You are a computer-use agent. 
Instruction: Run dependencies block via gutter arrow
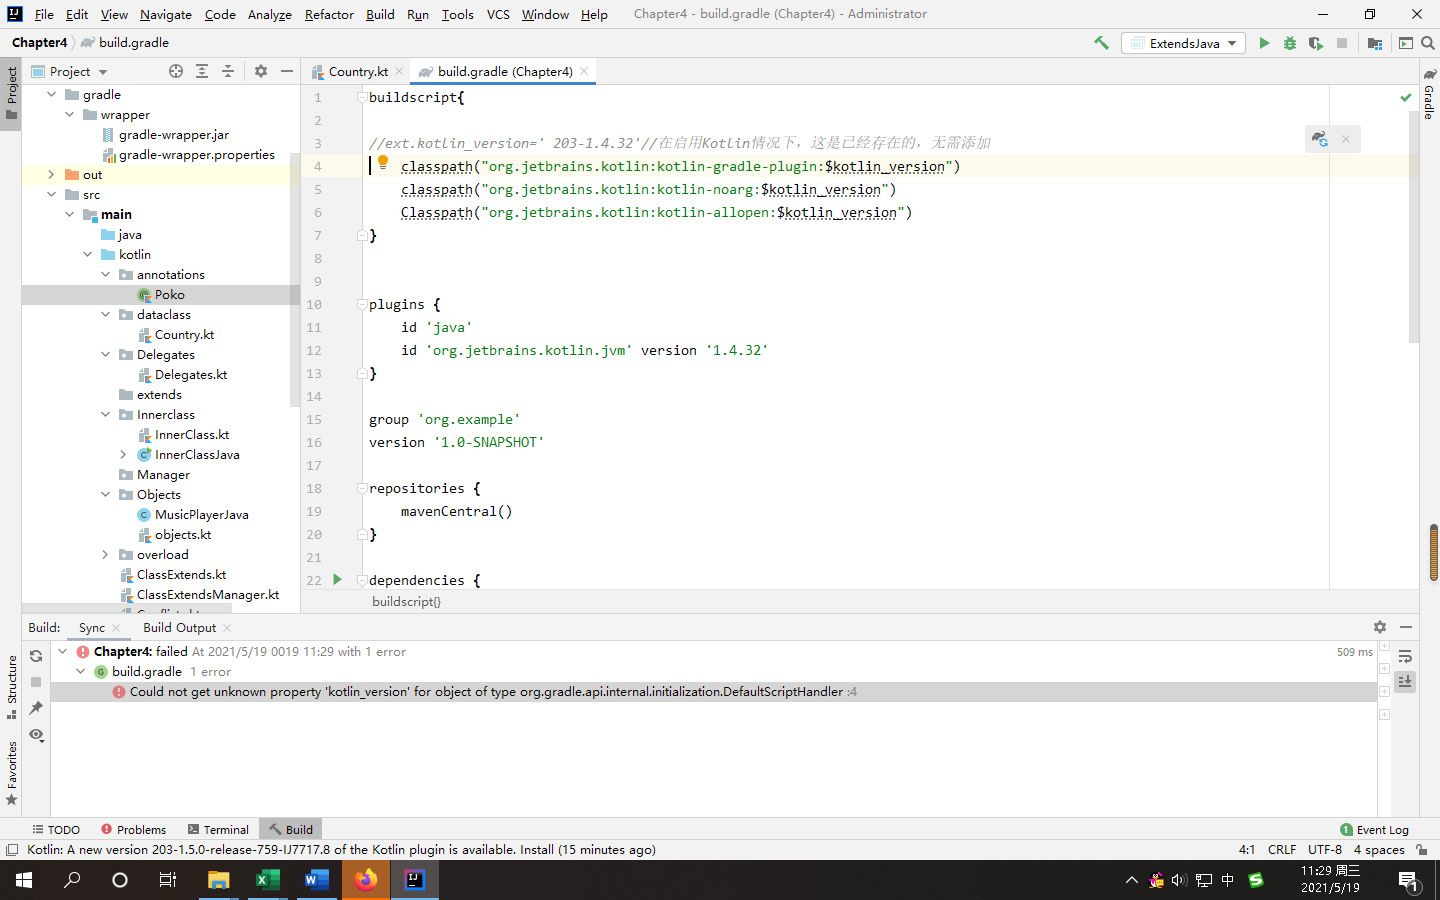tap(337, 579)
